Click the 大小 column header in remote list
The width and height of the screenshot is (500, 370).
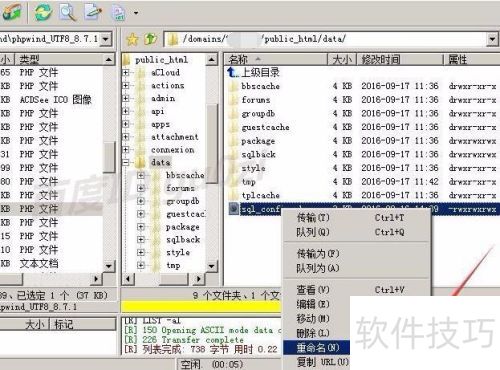tap(342, 60)
